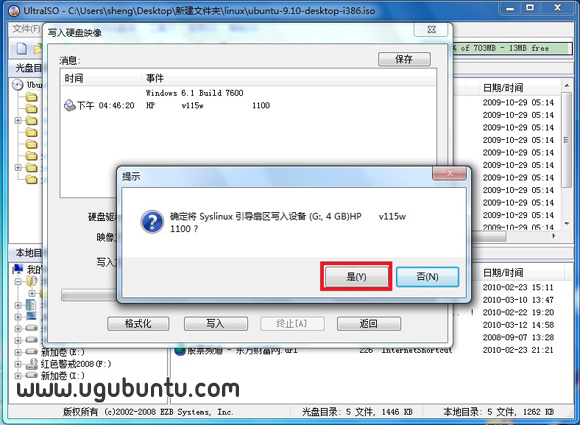Expand 新加卷 (I:) drive node

pos(17,376)
